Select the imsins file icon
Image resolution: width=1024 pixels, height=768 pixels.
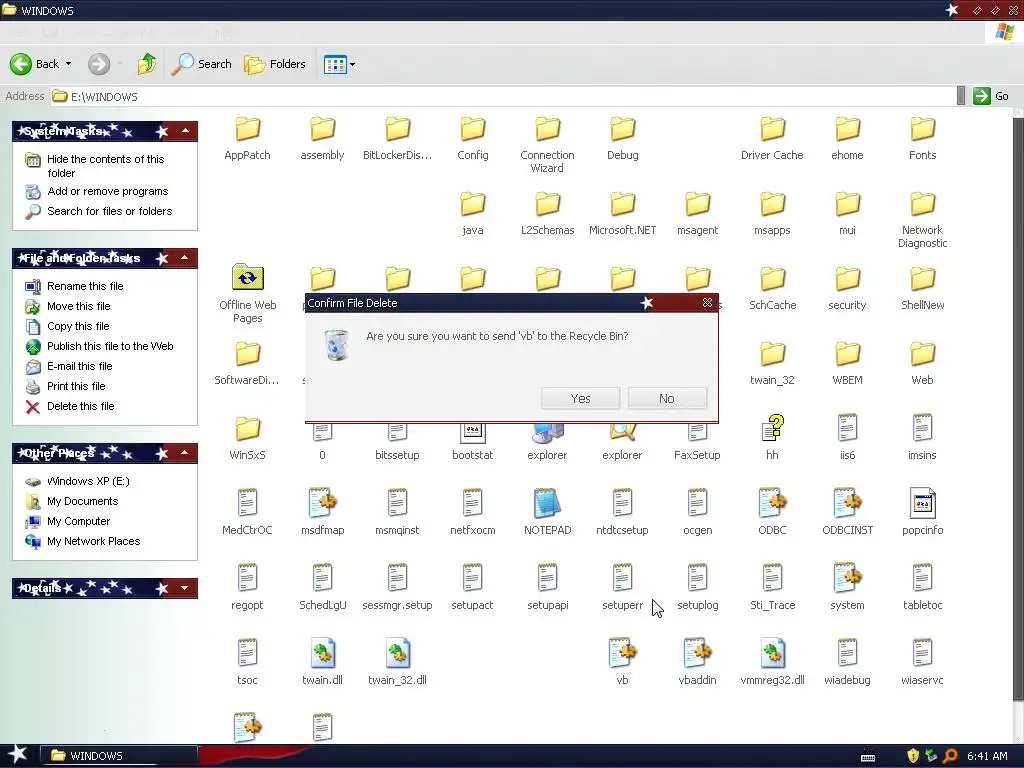(922, 428)
